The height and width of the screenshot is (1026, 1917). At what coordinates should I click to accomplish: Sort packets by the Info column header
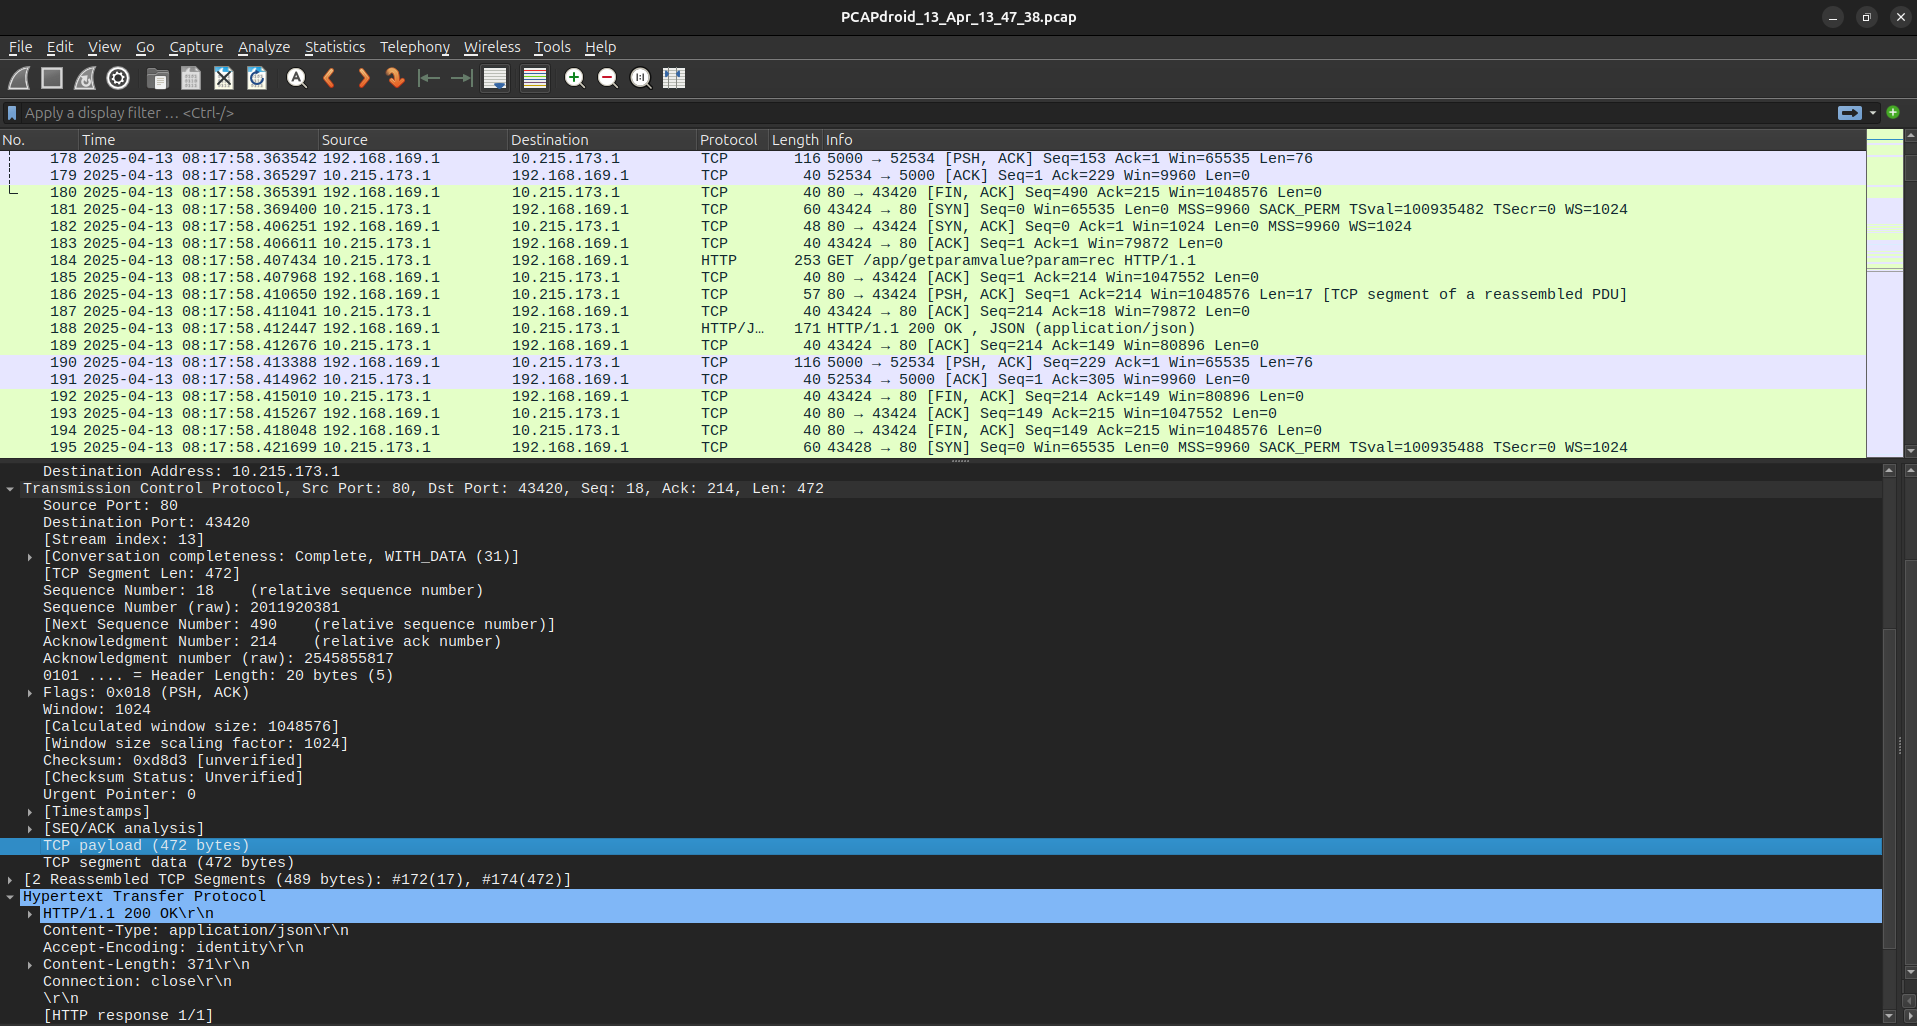(1344, 140)
